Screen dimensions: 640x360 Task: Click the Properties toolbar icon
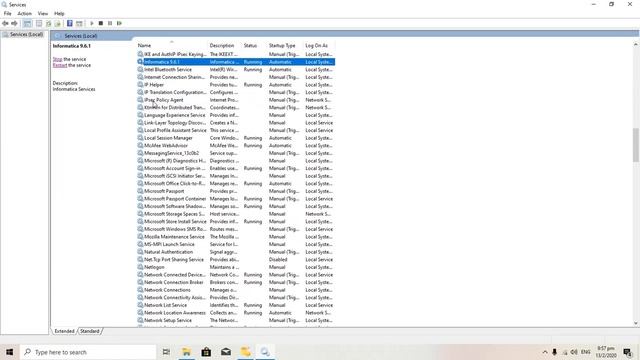39,23
